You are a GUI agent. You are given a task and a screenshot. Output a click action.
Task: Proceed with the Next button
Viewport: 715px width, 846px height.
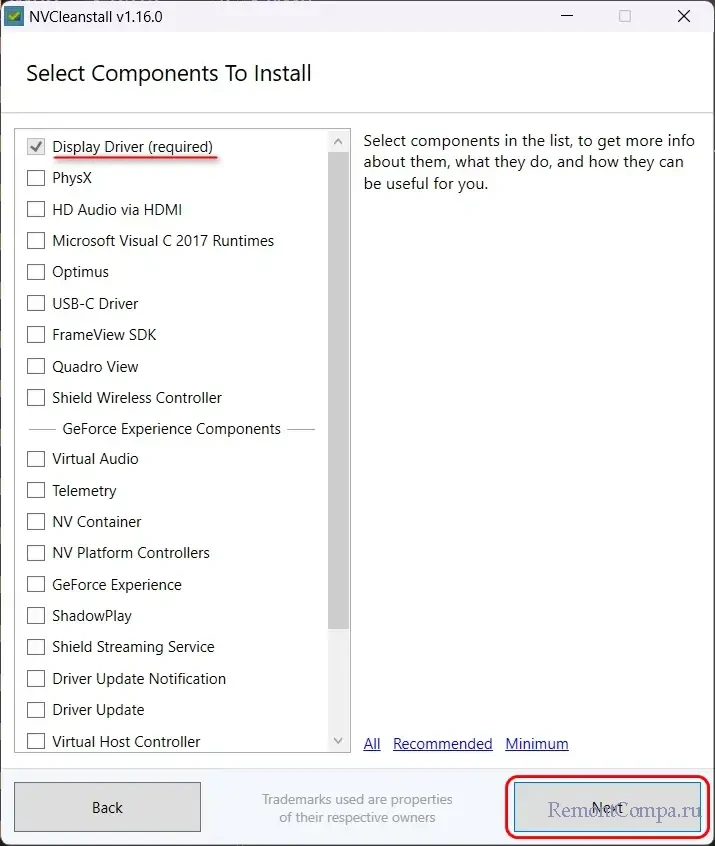pyautogui.click(x=607, y=808)
